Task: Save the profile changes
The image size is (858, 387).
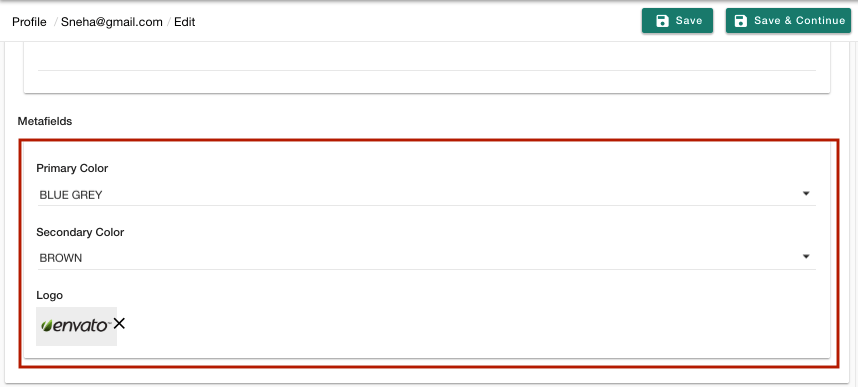Action: (x=677, y=21)
